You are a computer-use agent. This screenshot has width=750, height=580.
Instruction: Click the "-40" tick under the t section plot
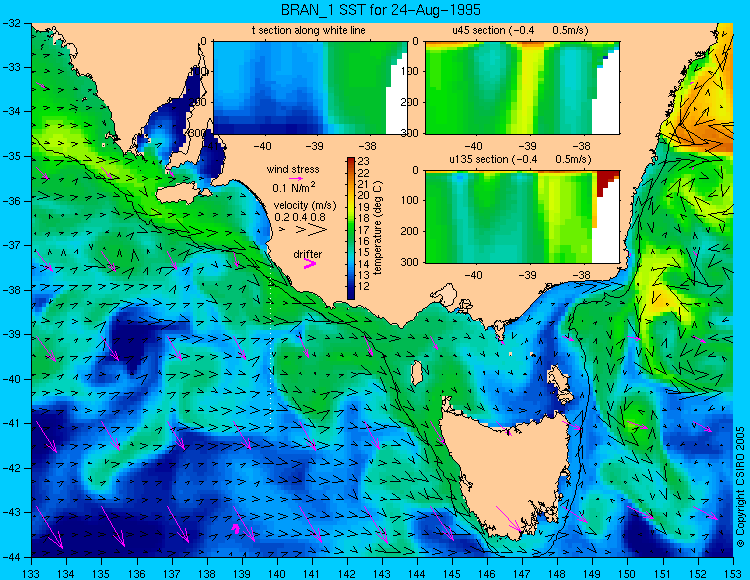pyautogui.click(x=262, y=146)
